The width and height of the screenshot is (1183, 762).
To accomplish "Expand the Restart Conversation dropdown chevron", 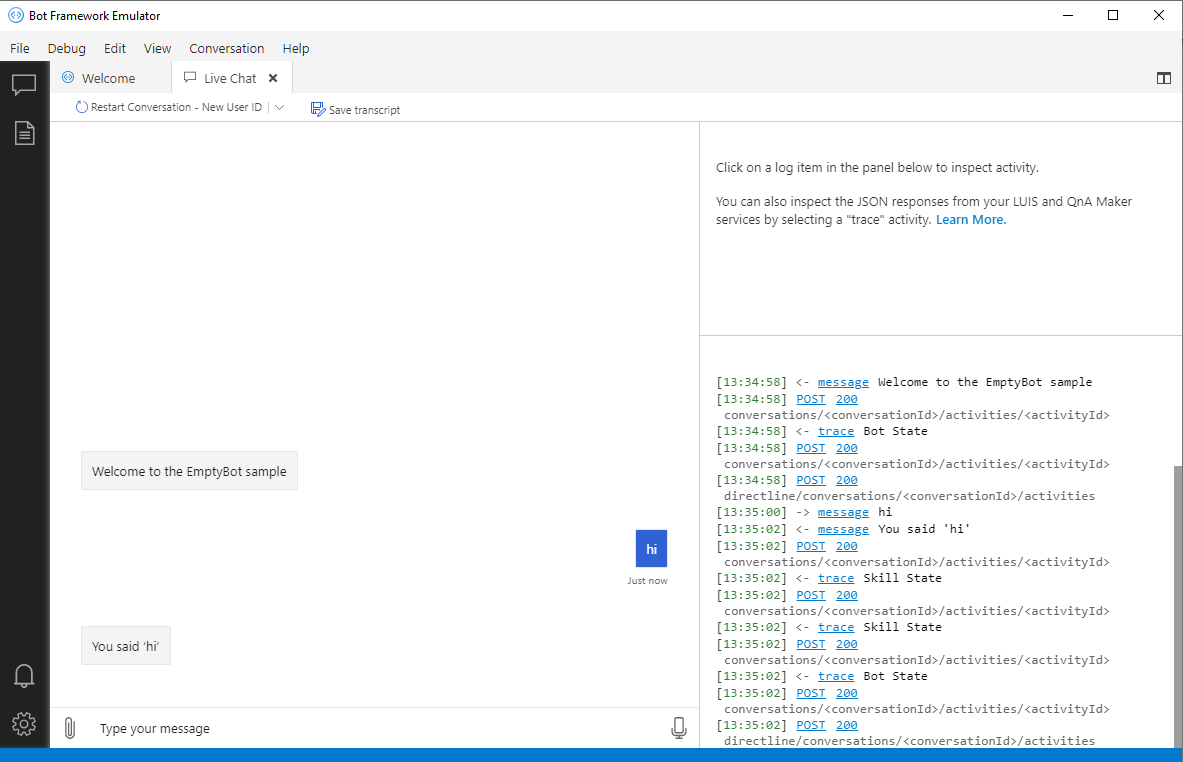I will [279, 107].
